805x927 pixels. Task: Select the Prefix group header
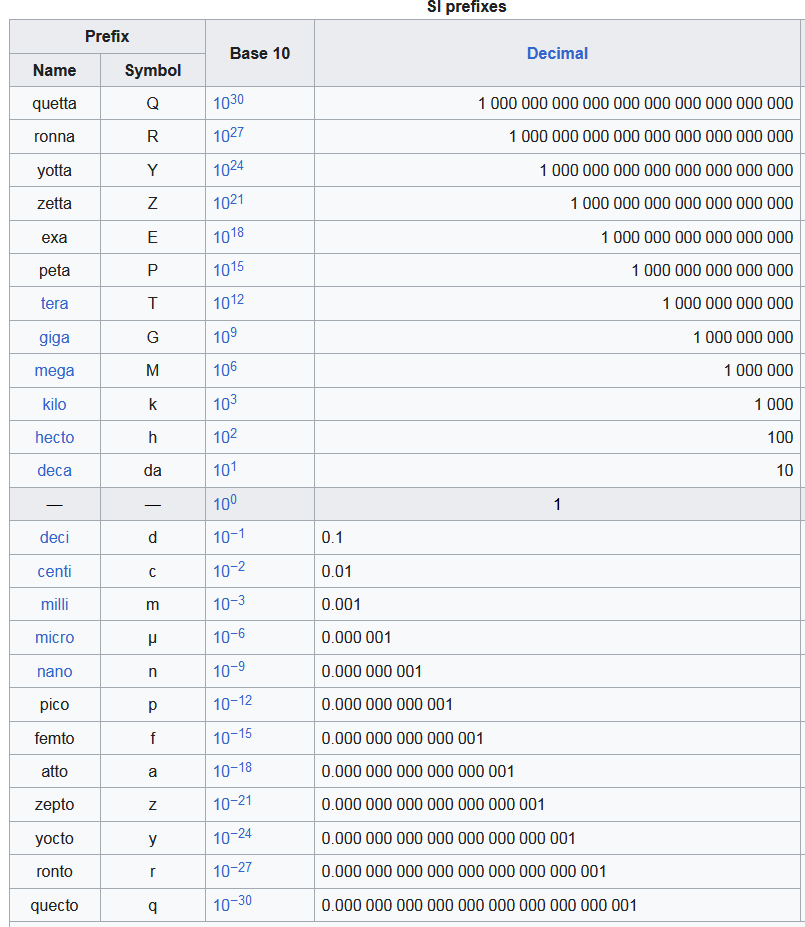(x=108, y=37)
